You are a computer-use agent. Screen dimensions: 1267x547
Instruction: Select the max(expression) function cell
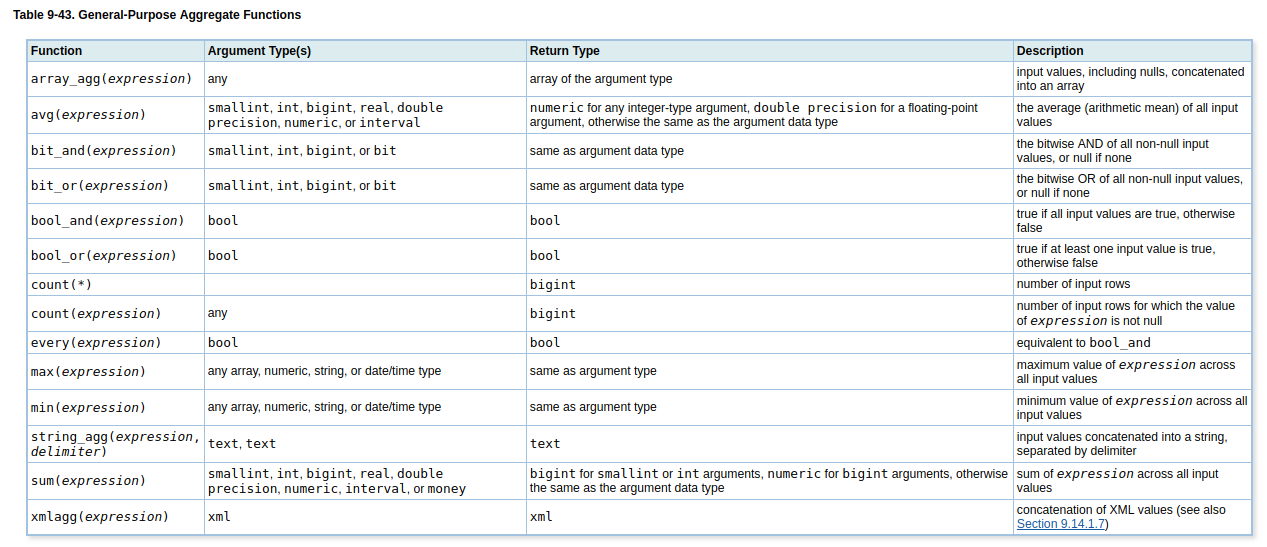[x=88, y=372]
